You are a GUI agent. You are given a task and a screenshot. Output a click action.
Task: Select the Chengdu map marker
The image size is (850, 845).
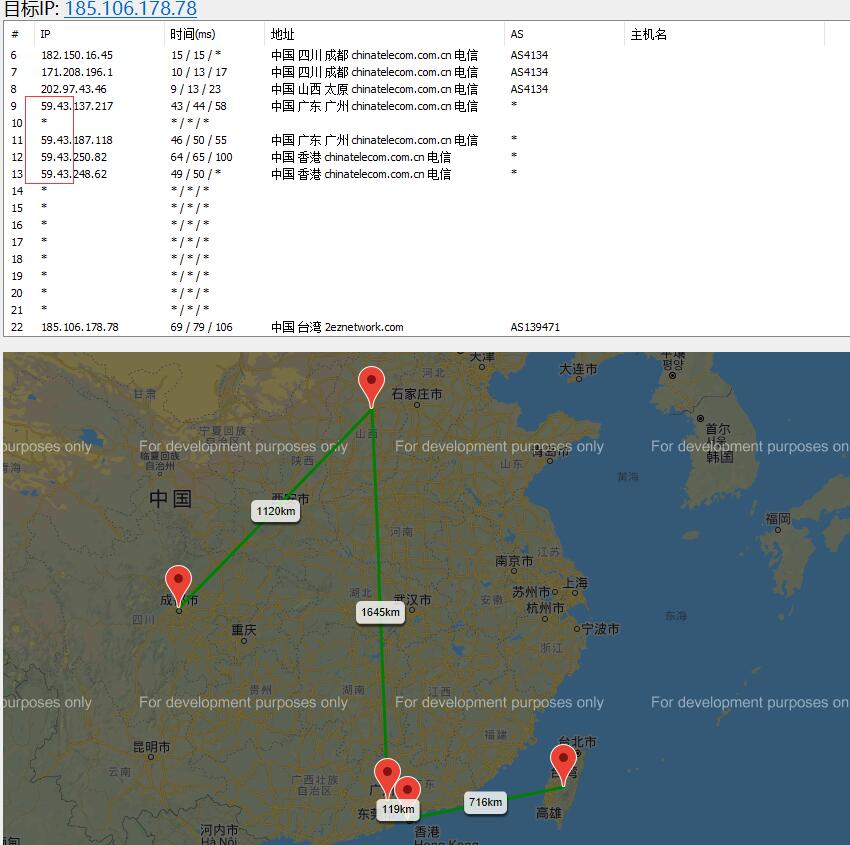coord(178,586)
